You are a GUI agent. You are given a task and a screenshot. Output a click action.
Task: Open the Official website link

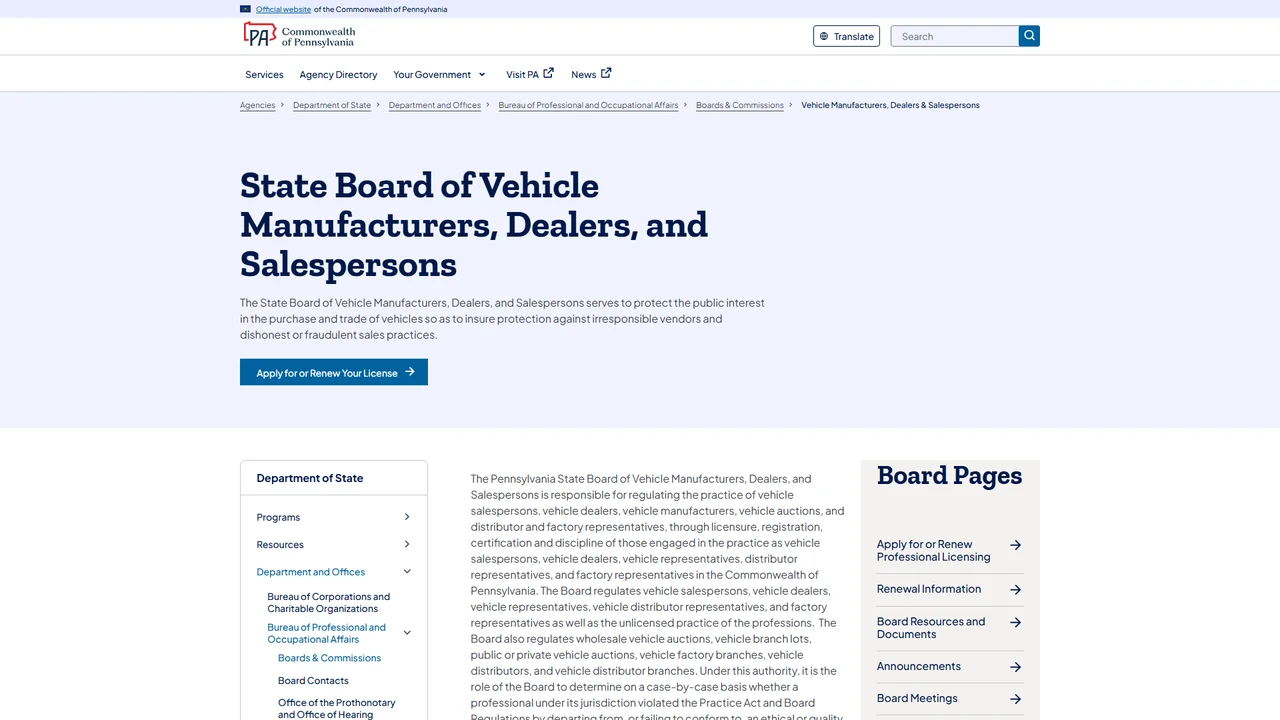pos(283,9)
